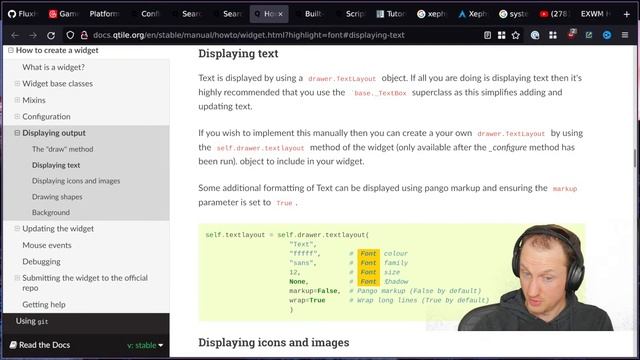This screenshot has height=360, width=640.
Task: Collapse 'How to create a widget' section
Action: click(x=11, y=50)
